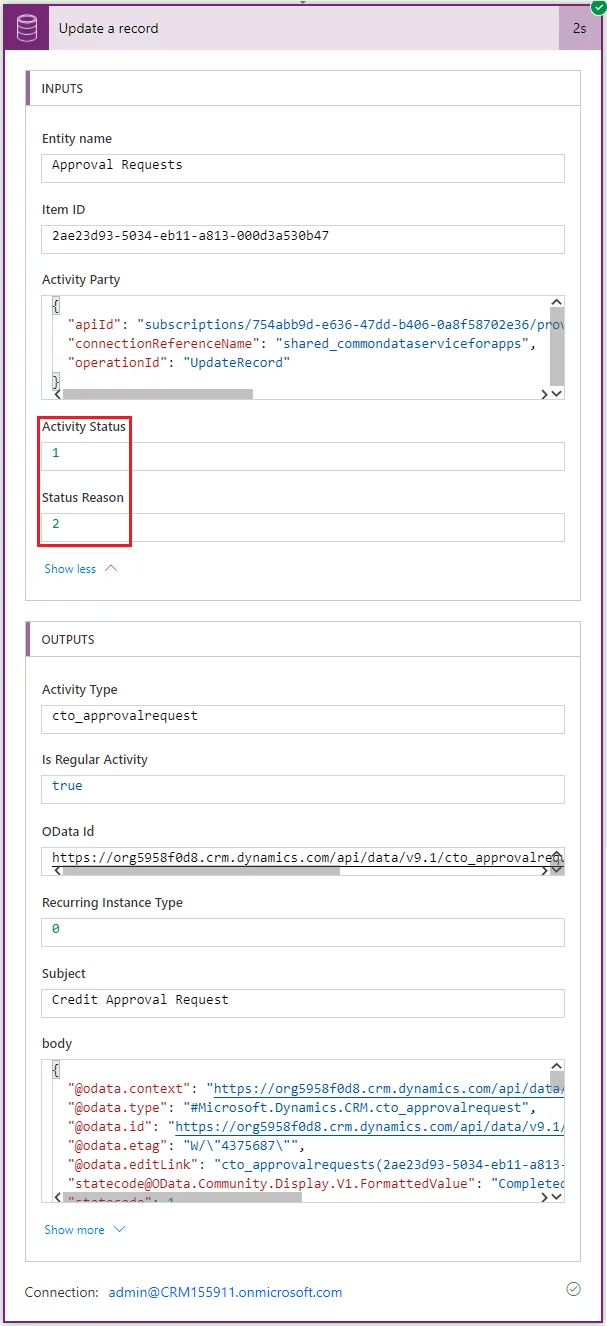Click the "@odata.editLink" line in body
Image resolution: width=607 pixels, height=1326 pixels.
point(315,1165)
